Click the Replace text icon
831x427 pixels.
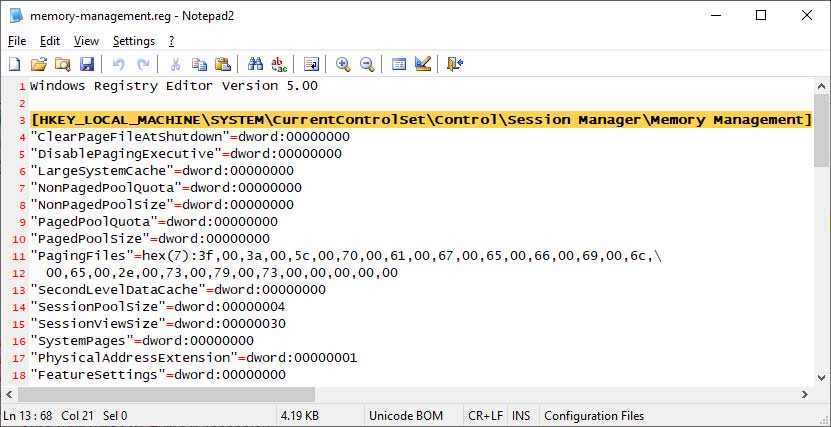[x=279, y=64]
